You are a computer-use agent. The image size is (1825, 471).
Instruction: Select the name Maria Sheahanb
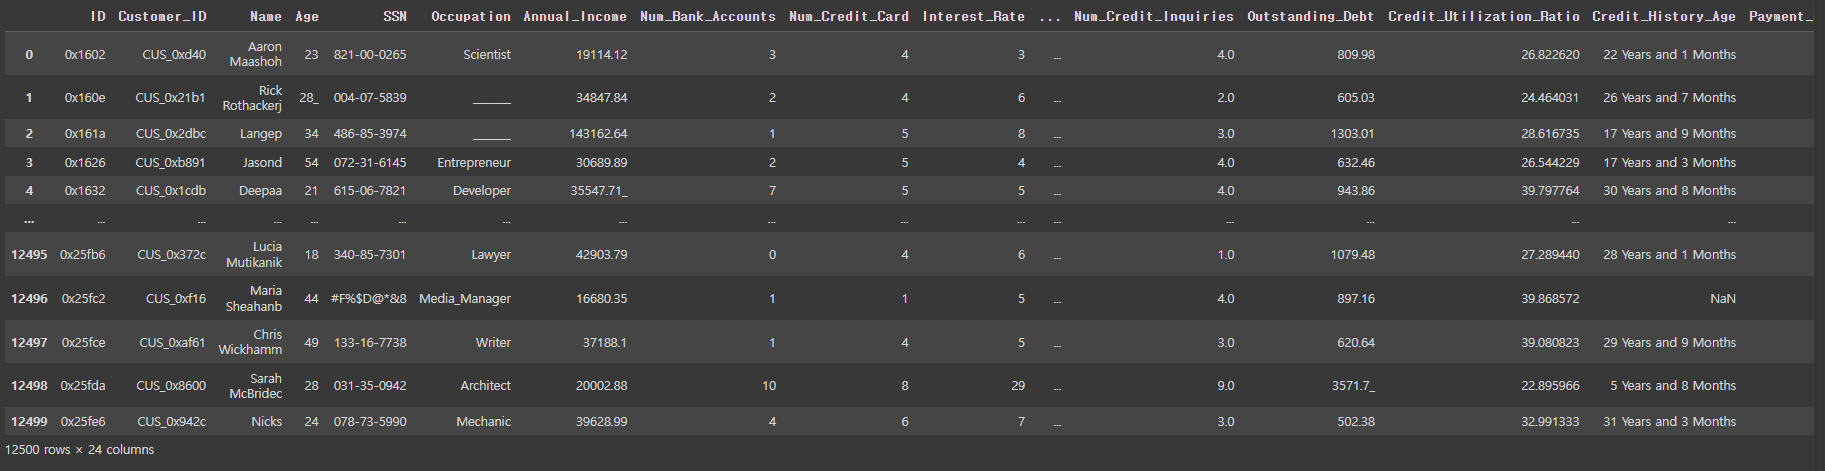254,299
